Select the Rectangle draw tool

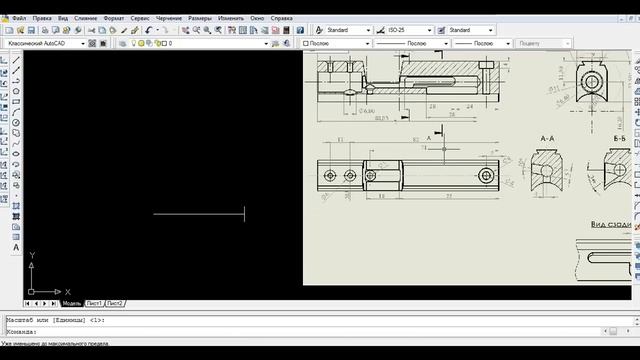16,102
